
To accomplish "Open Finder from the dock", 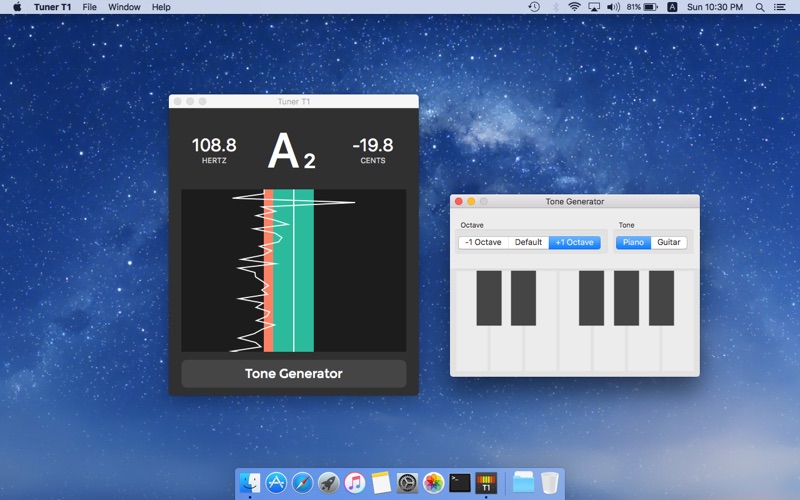I will coord(250,482).
